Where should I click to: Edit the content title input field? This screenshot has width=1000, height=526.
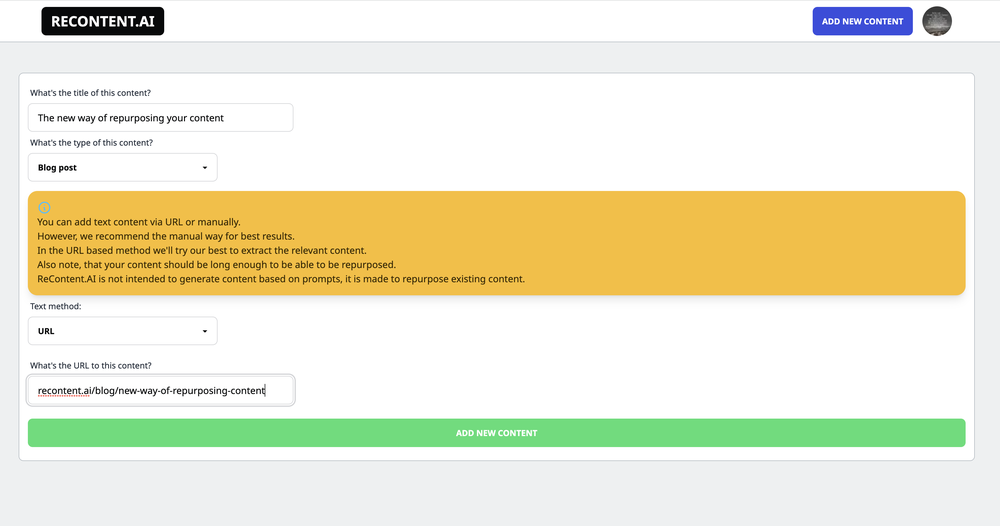(x=161, y=118)
